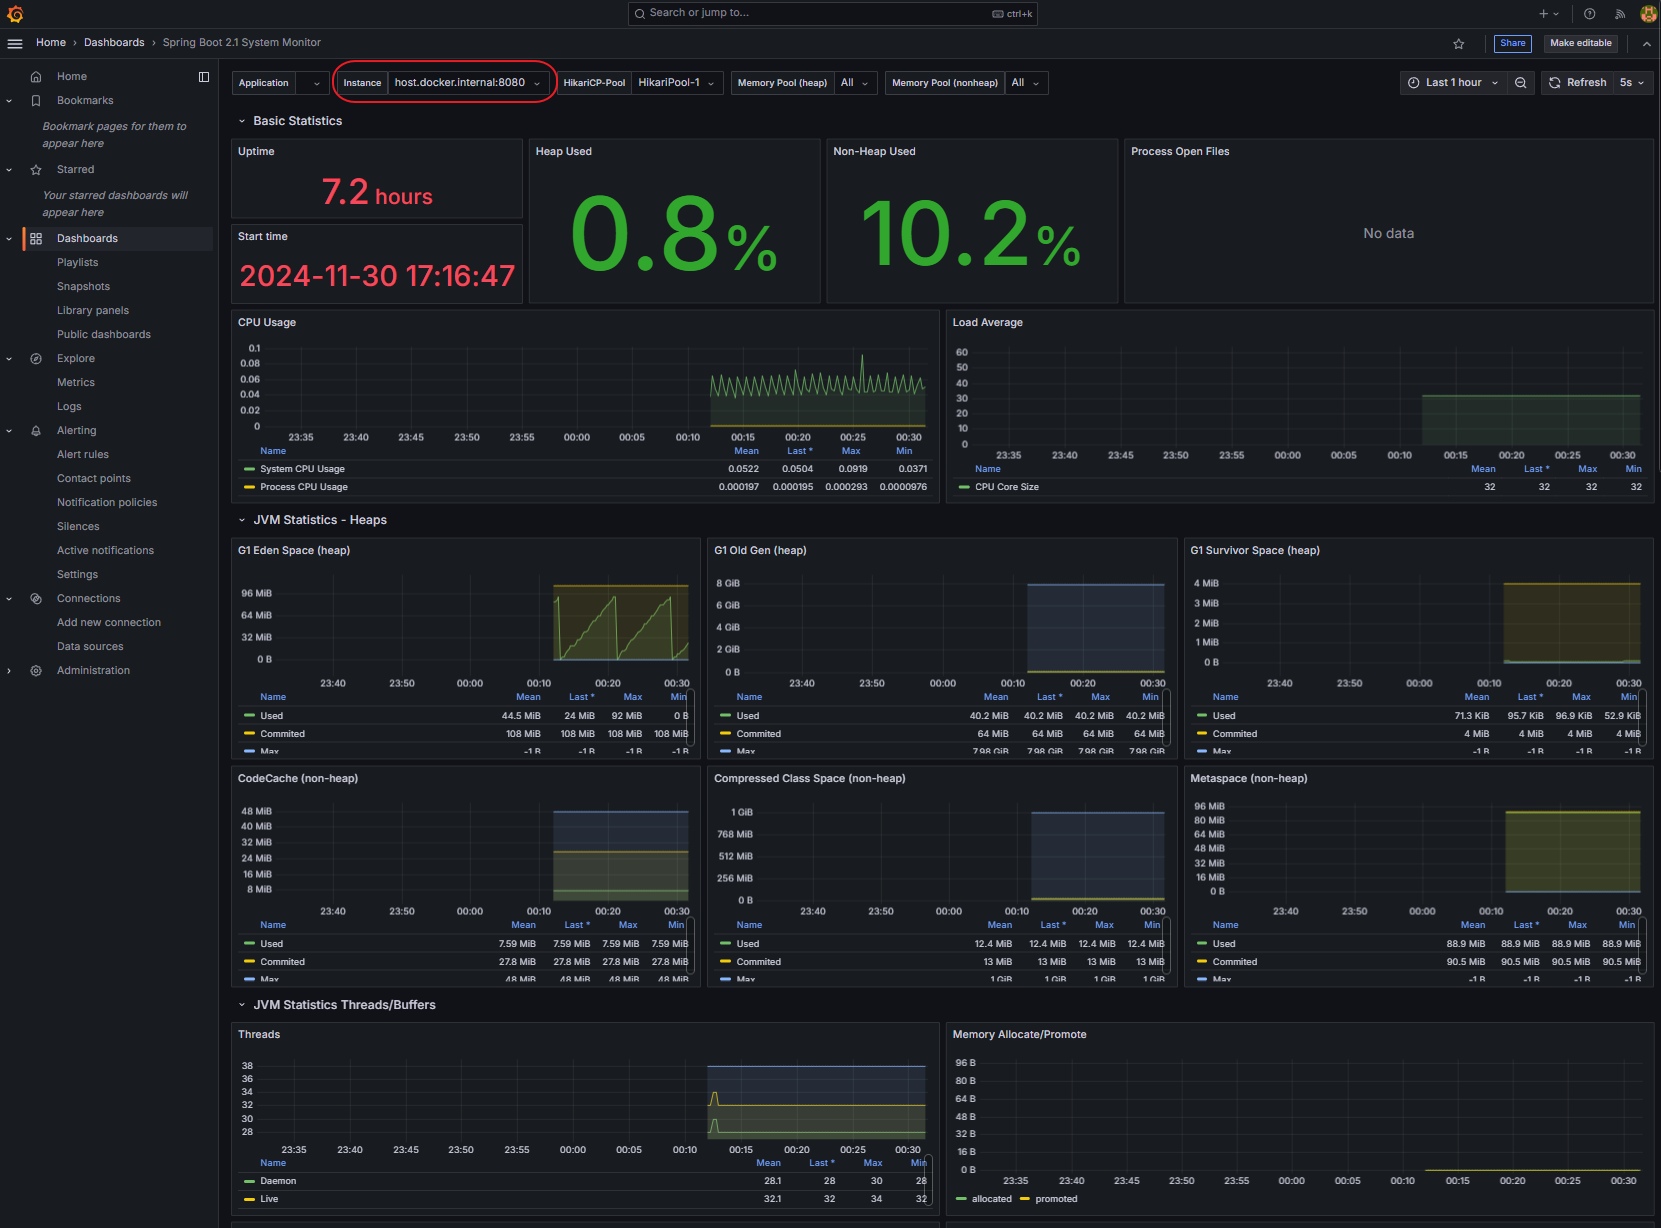1661x1228 pixels.
Task: Click the help question mark icon
Action: pos(1590,14)
